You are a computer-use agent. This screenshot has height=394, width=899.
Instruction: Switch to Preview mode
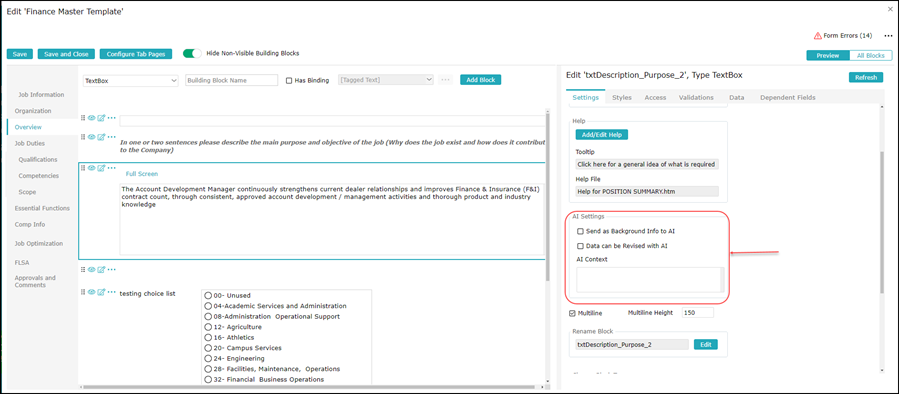pyautogui.click(x=827, y=56)
